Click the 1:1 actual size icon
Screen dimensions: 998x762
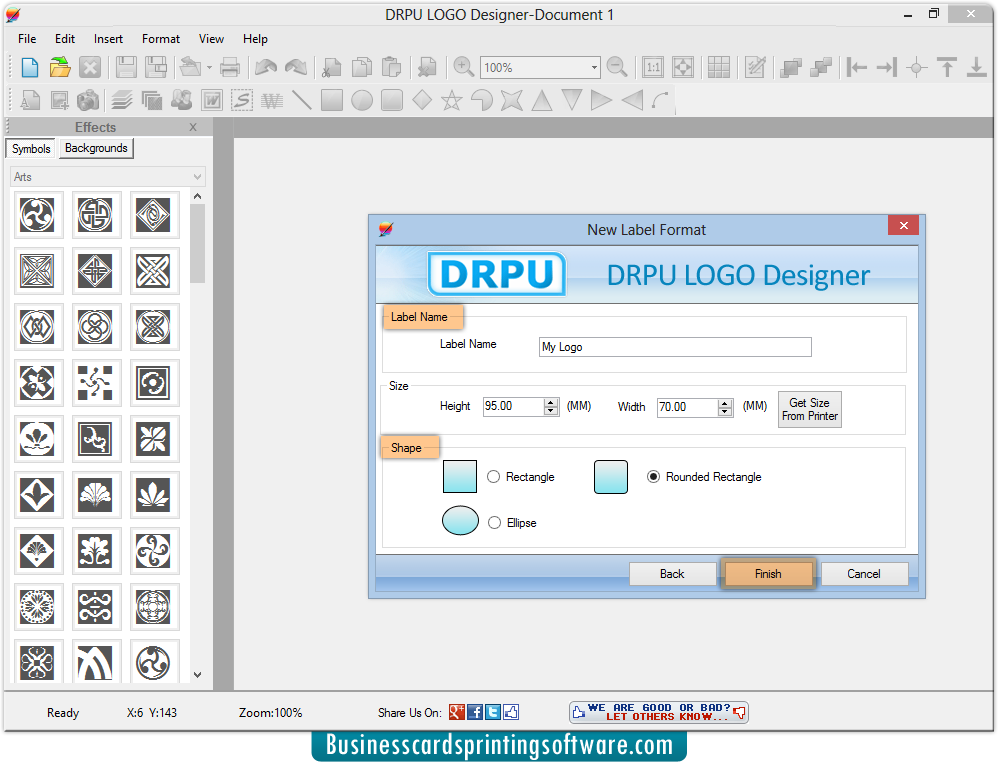[x=653, y=67]
